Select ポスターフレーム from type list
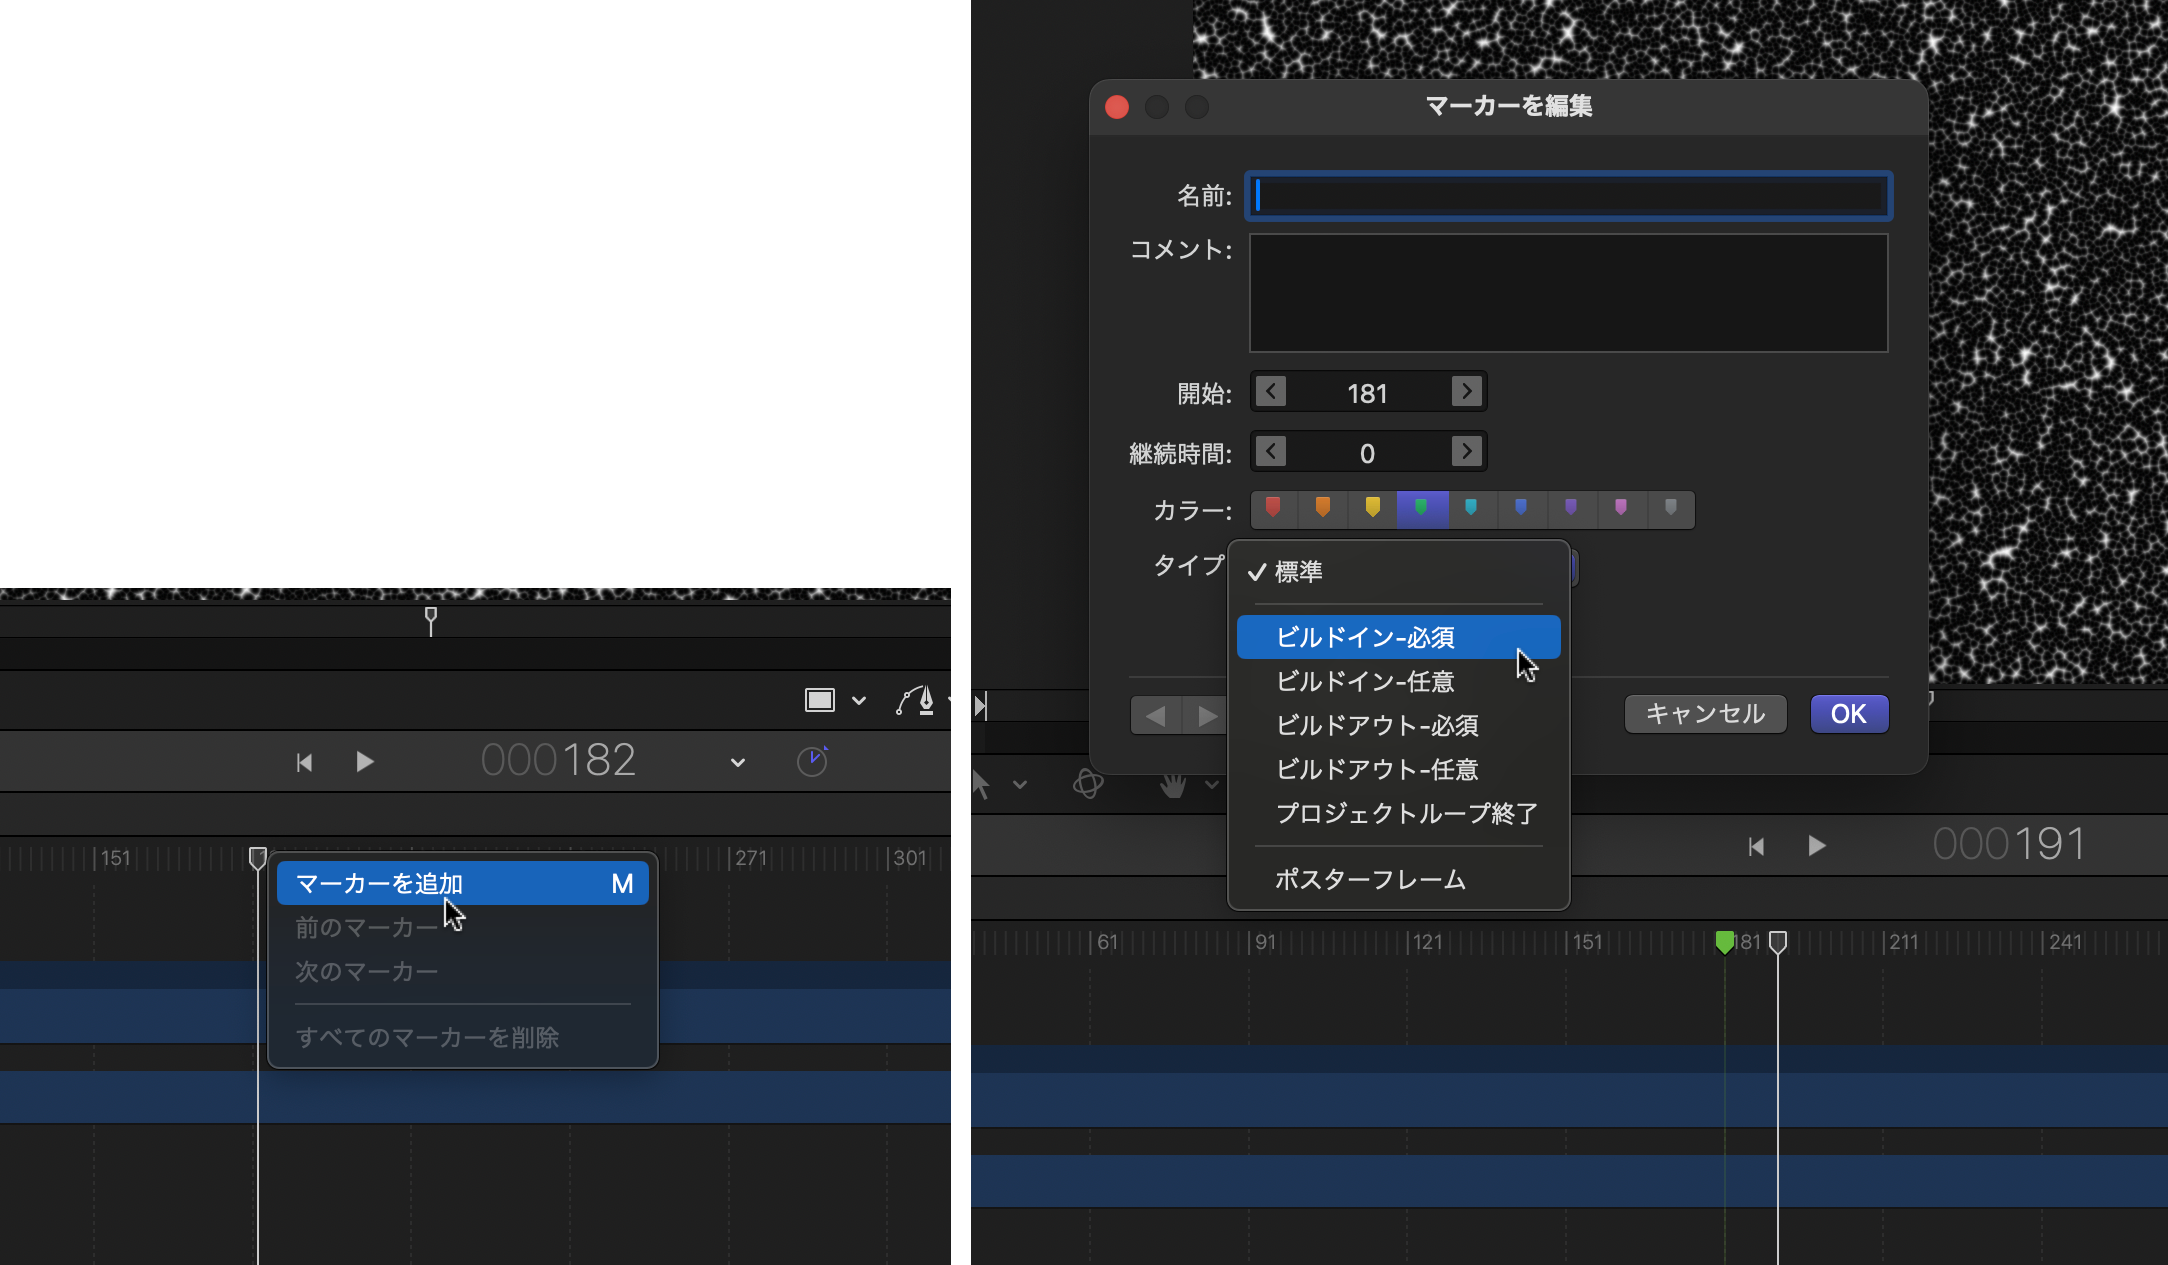 (x=1370, y=880)
